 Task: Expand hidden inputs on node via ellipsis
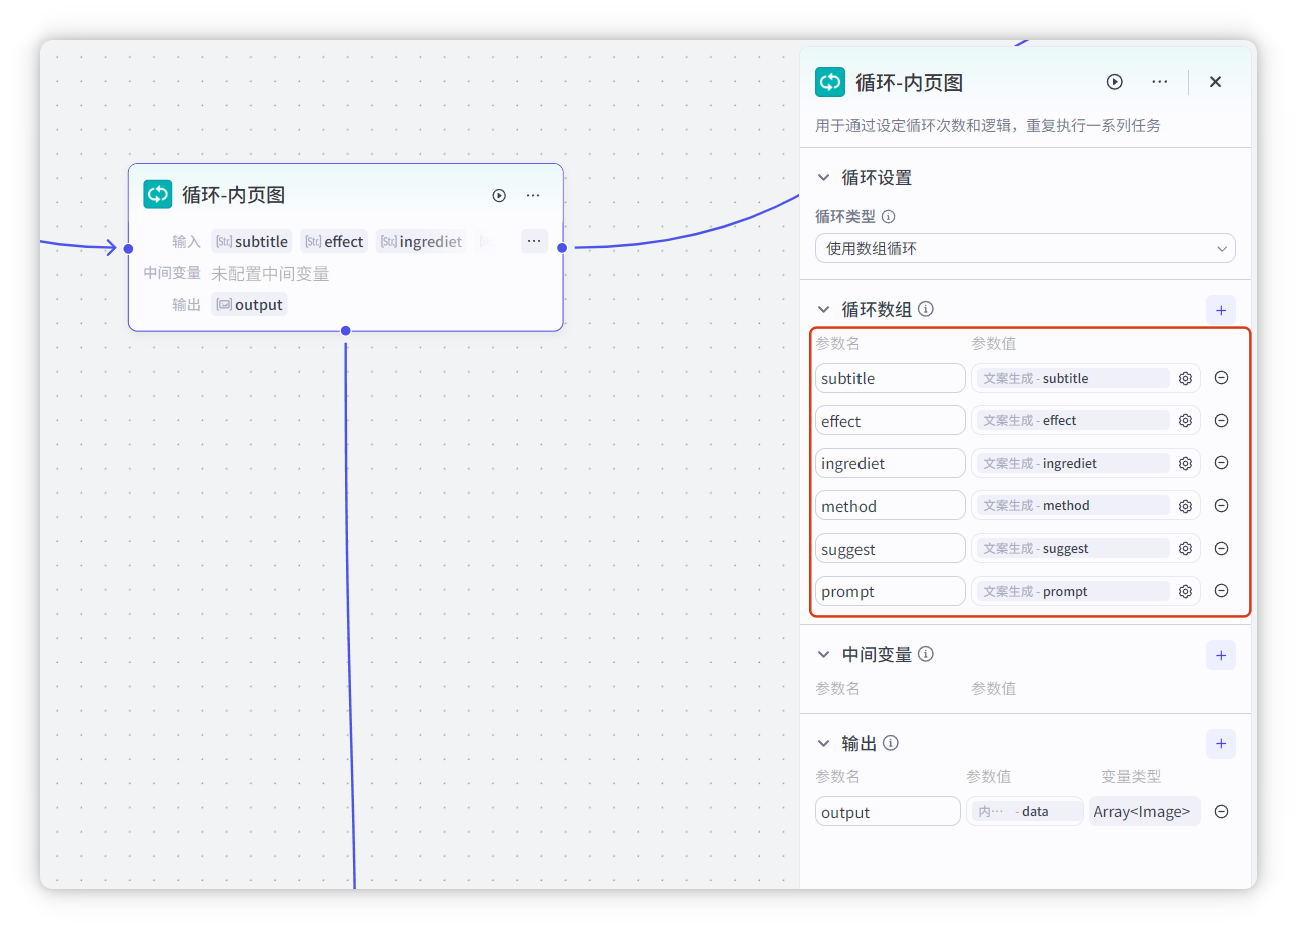click(x=534, y=241)
